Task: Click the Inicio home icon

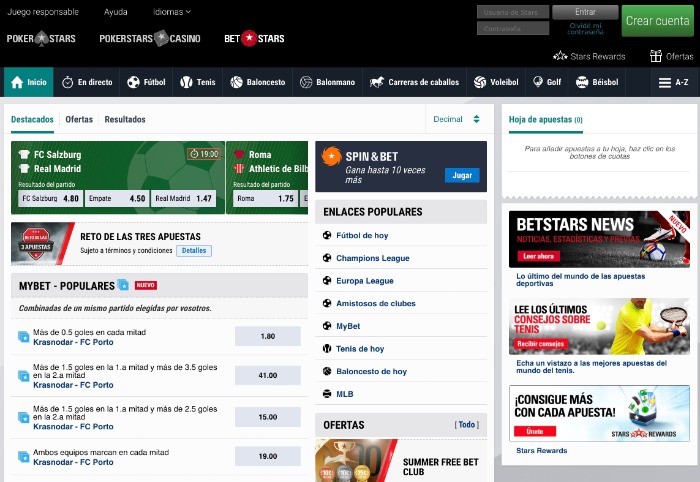Action: (17, 82)
